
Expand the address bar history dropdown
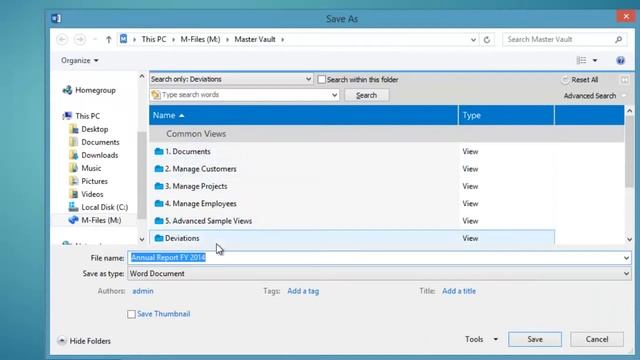click(473, 40)
